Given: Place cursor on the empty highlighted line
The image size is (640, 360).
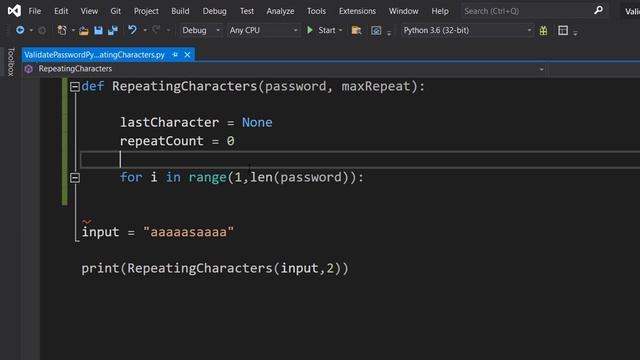Looking at the screenshot, I should coord(359,160).
